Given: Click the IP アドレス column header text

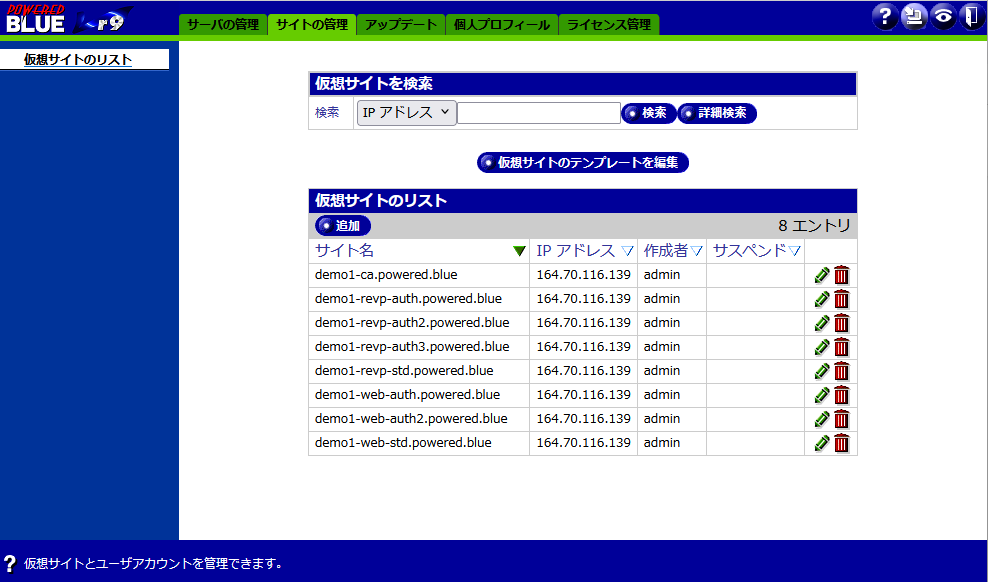Looking at the screenshot, I should tap(575, 251).
